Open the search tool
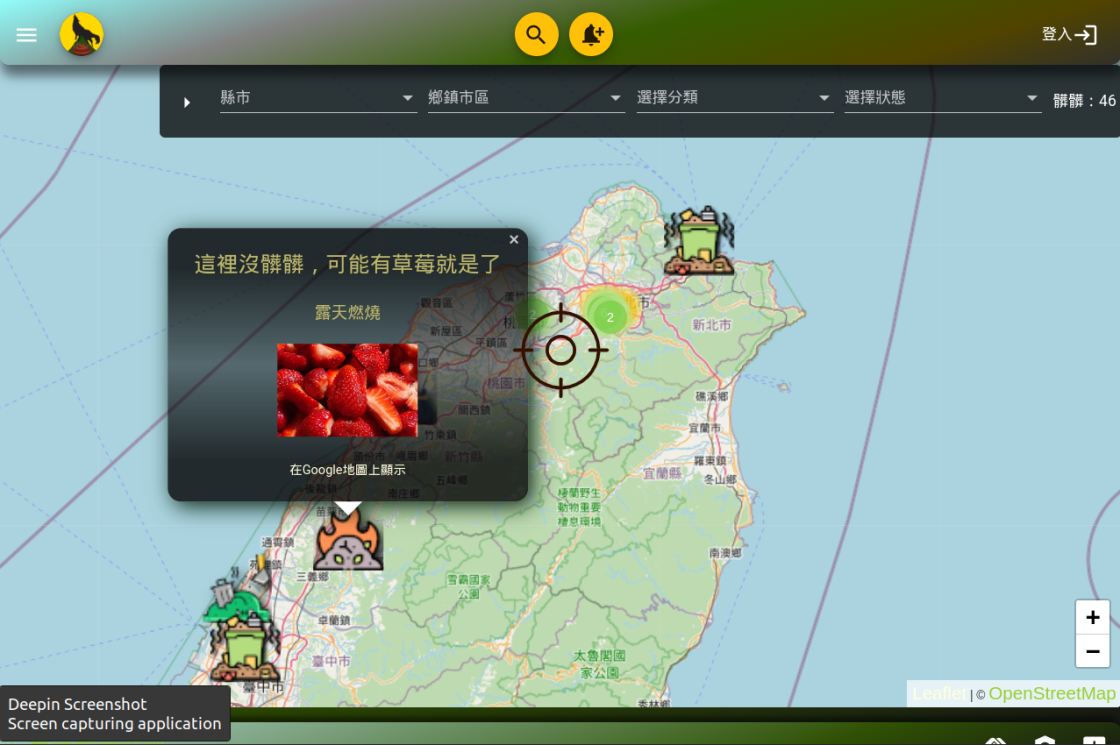1120x745 pixels. 536,34
